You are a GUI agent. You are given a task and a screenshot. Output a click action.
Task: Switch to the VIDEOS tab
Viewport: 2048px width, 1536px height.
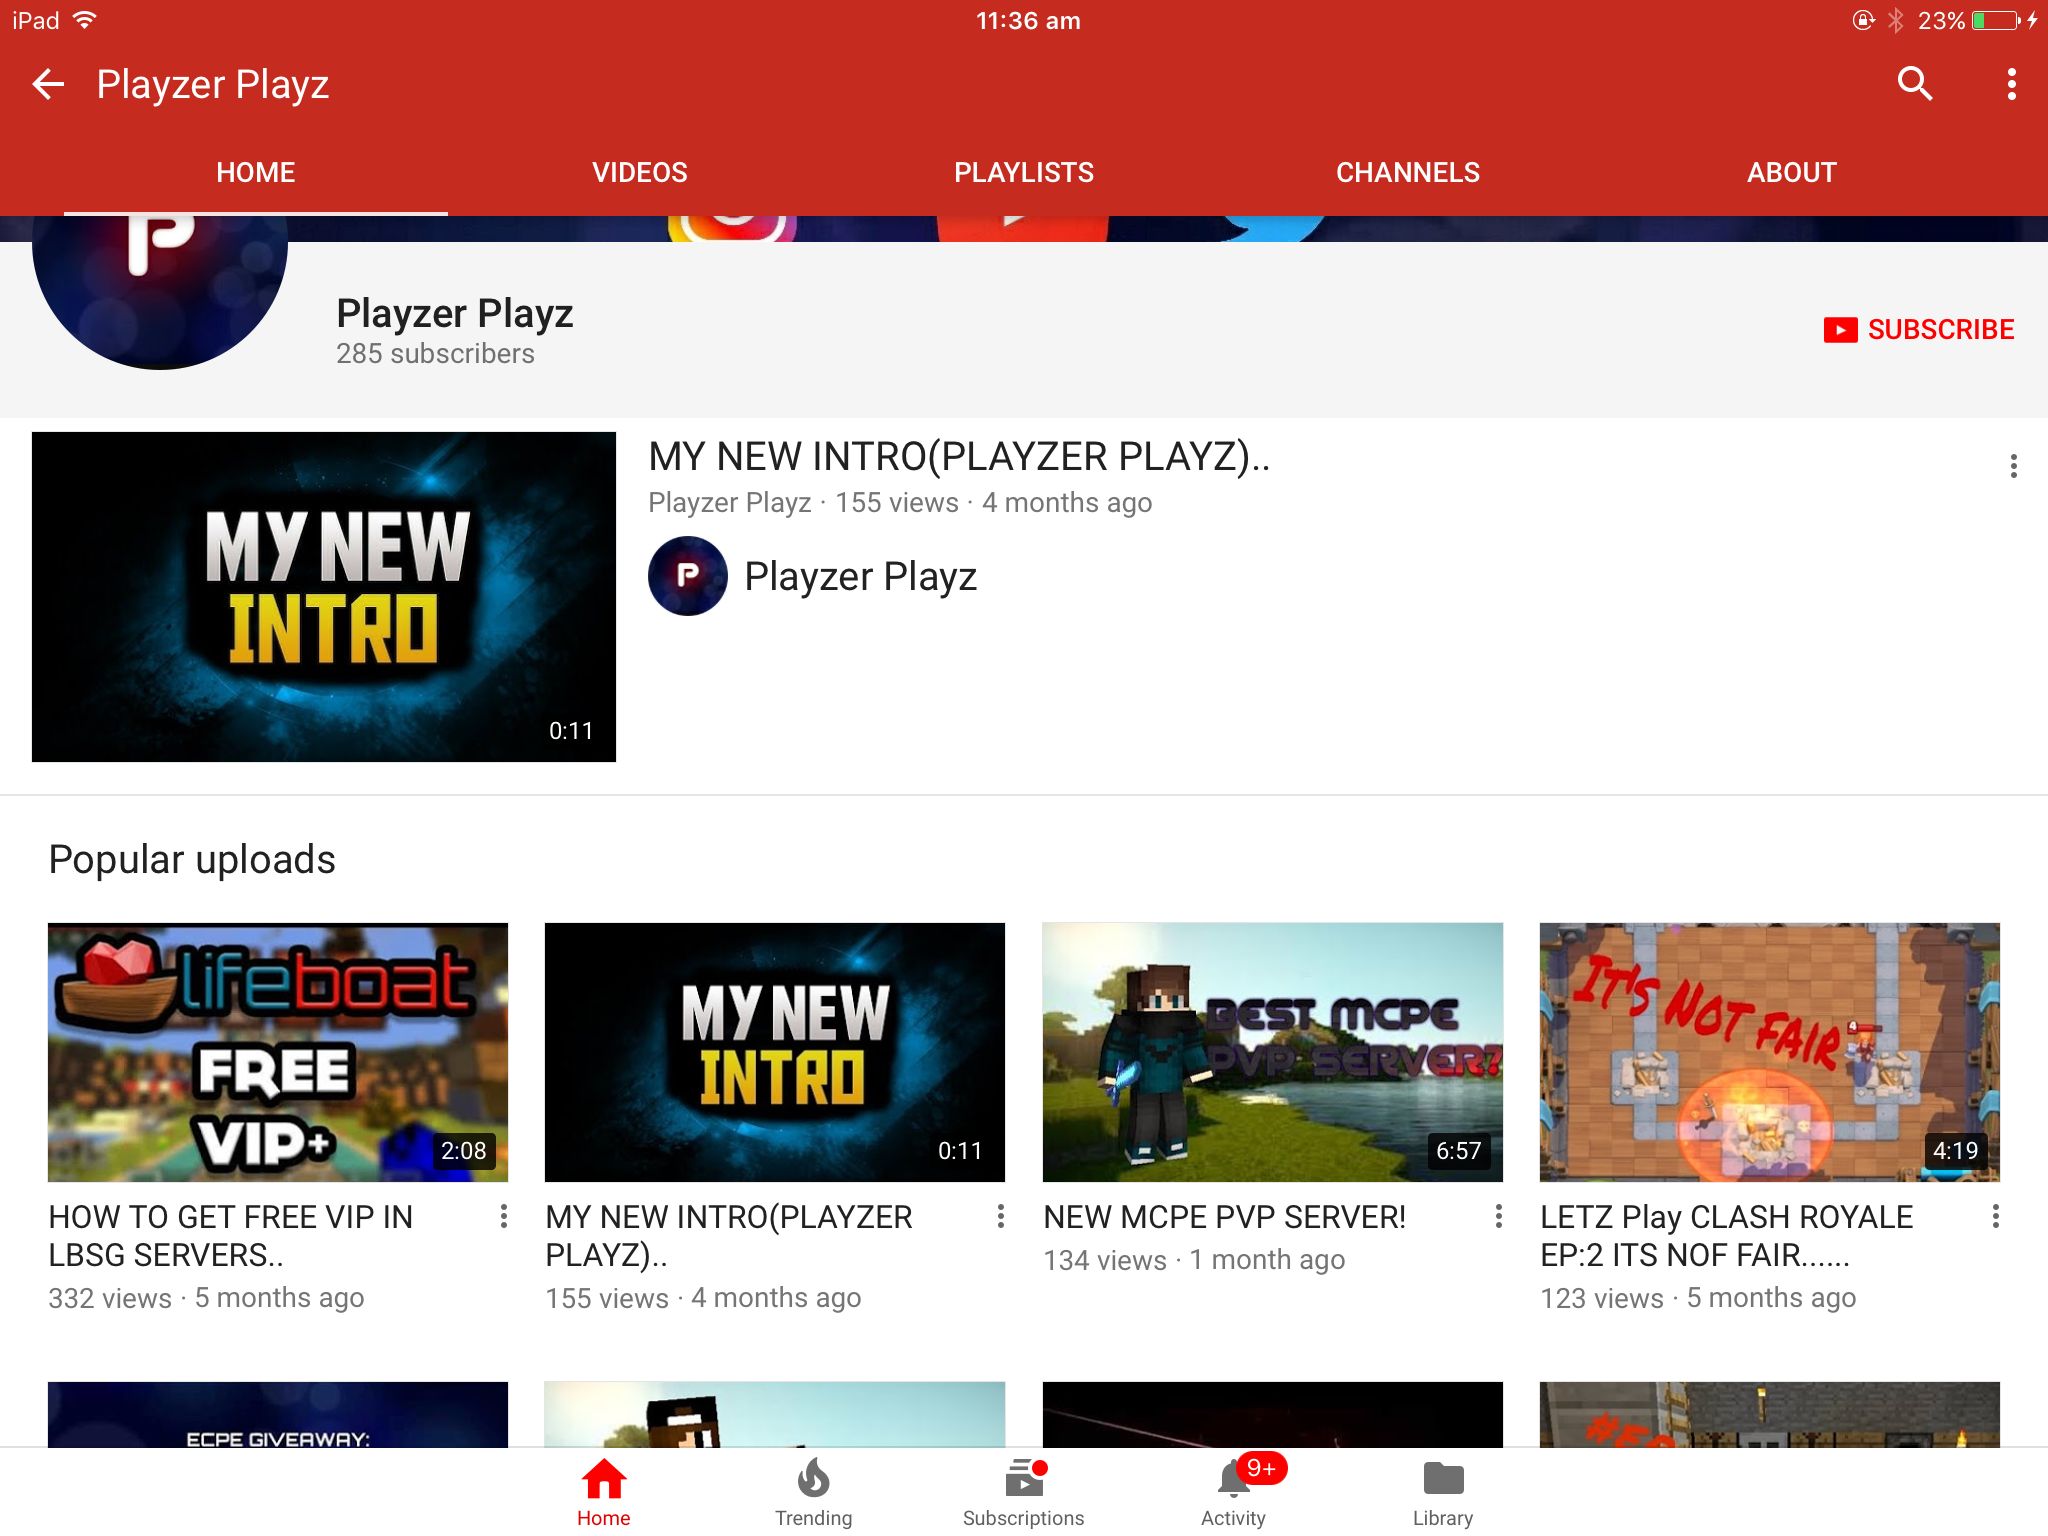point(640,172)
